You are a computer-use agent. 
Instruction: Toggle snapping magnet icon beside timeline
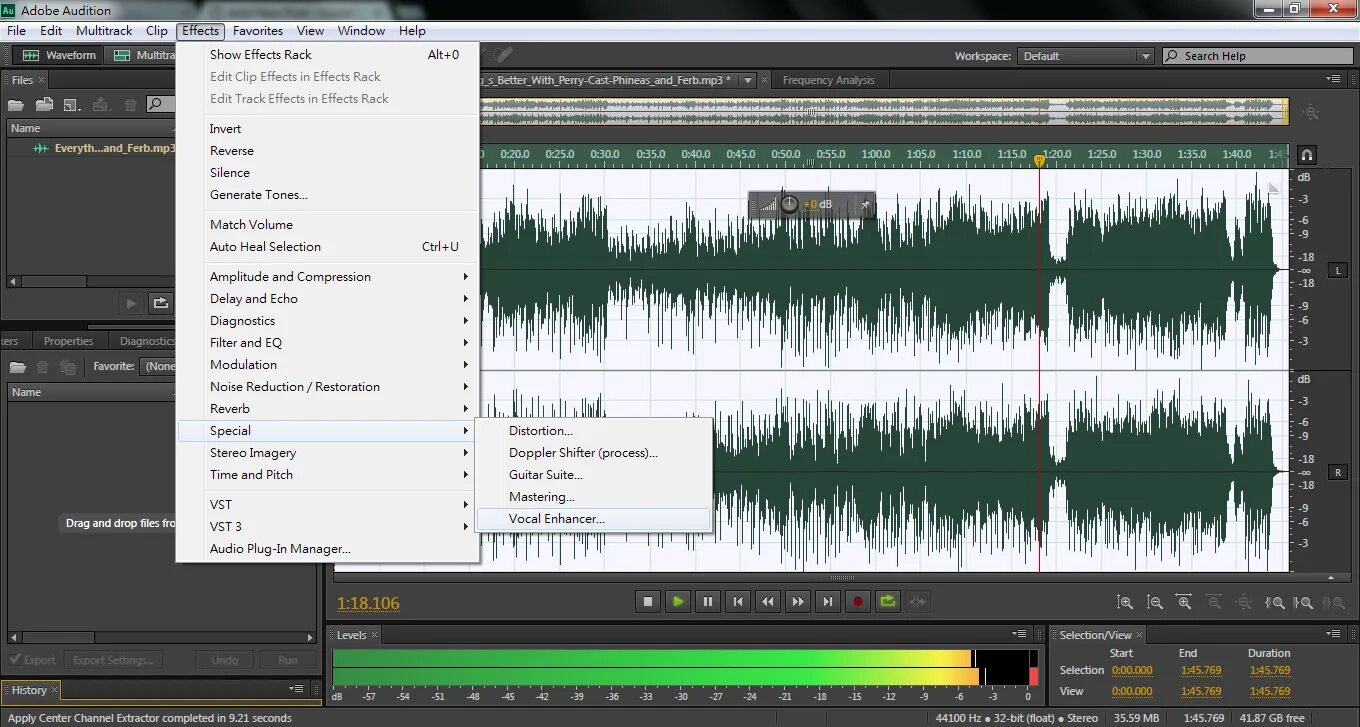click(x=1306, y=154)
